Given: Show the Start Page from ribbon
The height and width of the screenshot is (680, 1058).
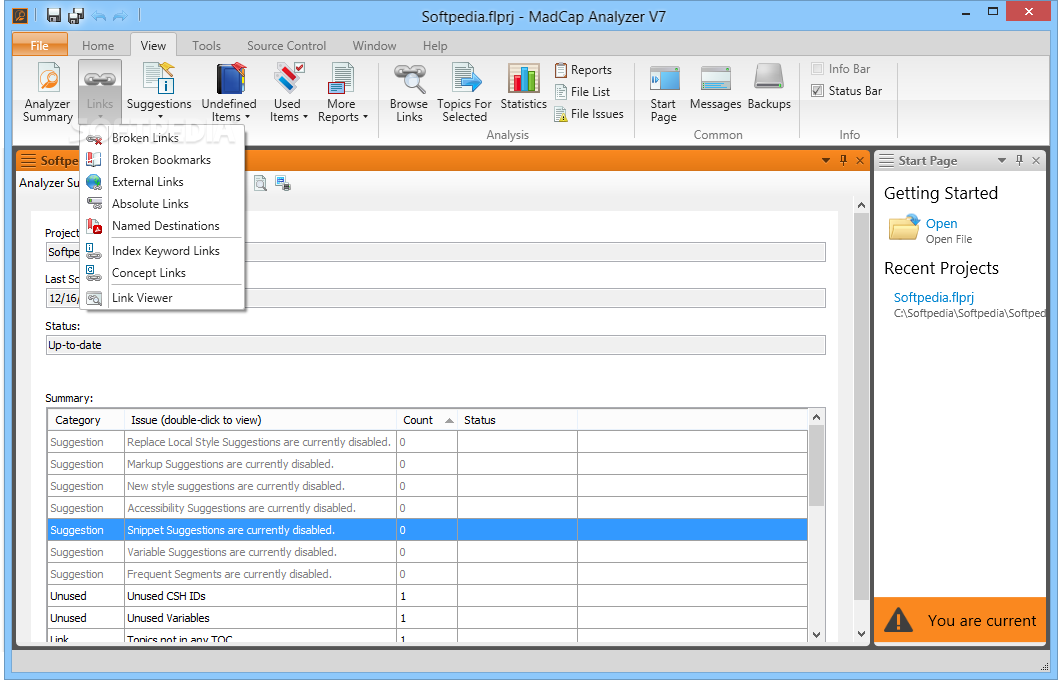Looking at the screenshot, I should pyautogui.click(x=664, y=92).
